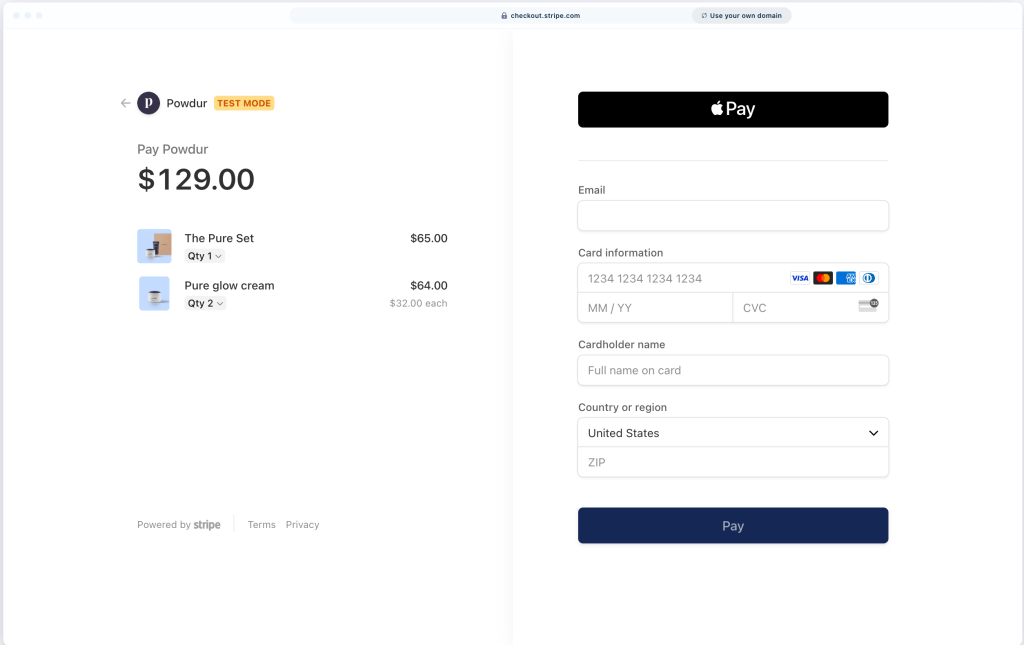
Task: Click the Pure glow cream product thumbnail
Action: tap(154, 293)
